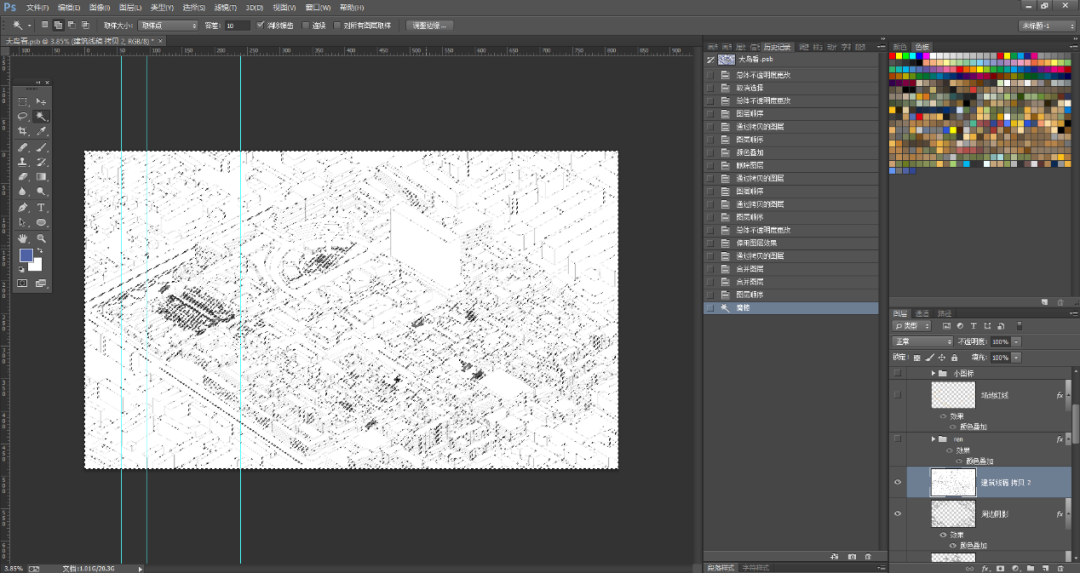This screenshot has height=573, width=1080.
Task: Activate the Hand tool
Action: pos(23,238)
